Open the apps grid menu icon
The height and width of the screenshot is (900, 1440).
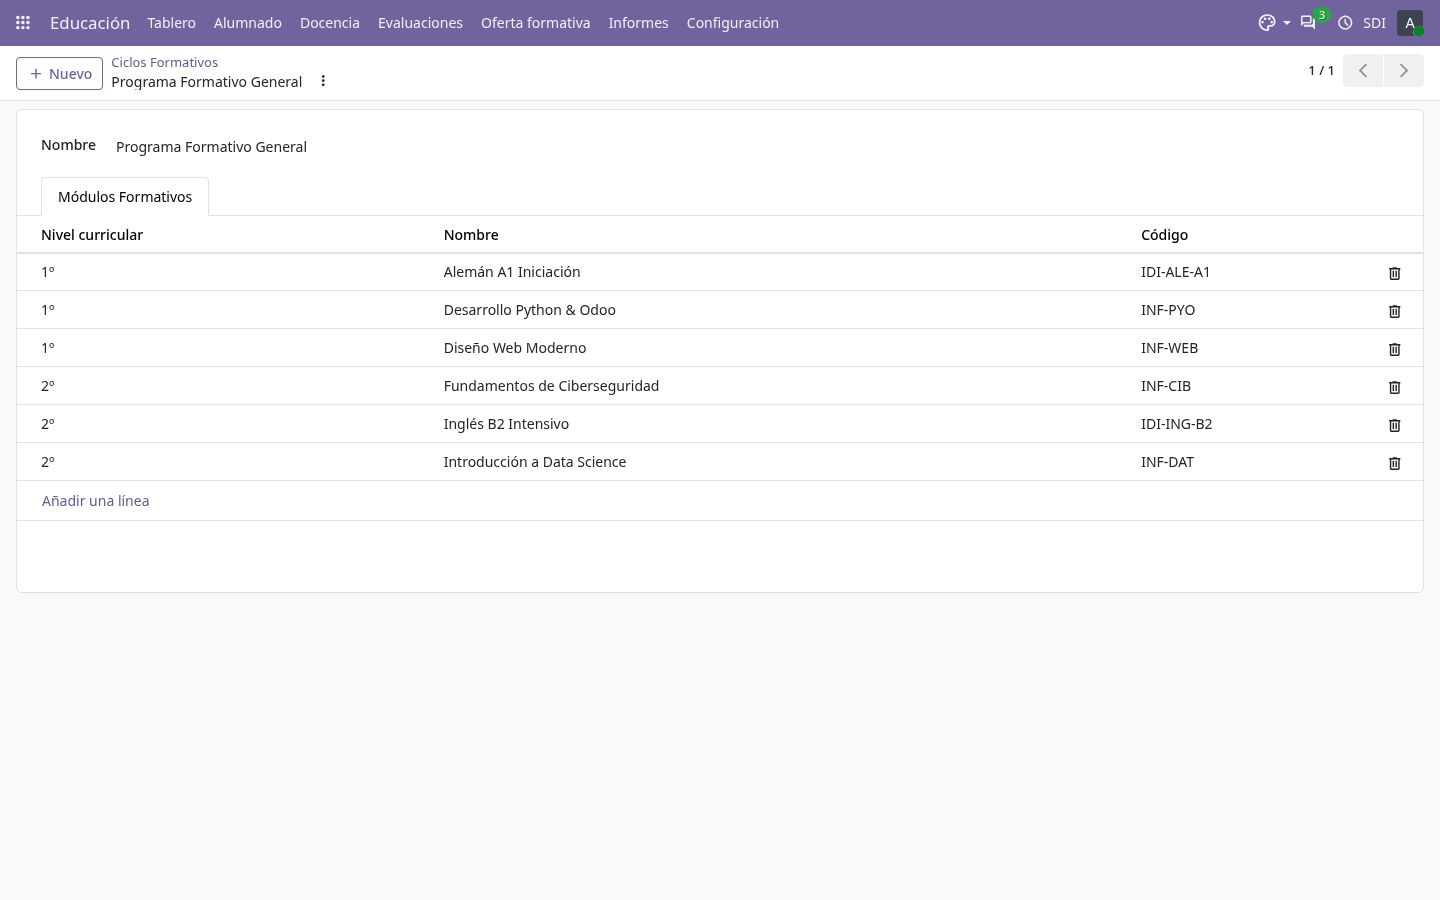[x=23, y=22]
